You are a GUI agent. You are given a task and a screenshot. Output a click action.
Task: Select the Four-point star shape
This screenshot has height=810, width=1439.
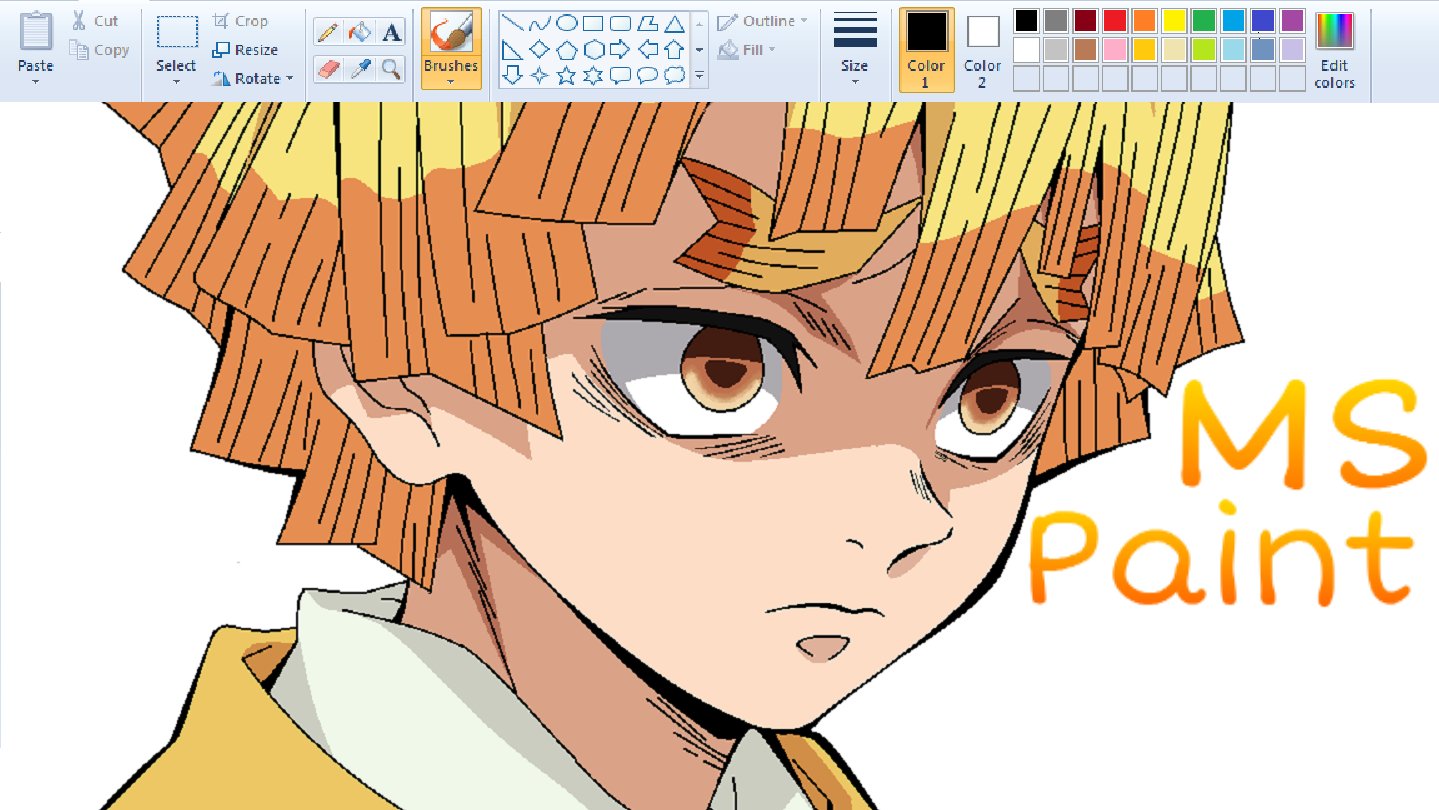click(x=539, y=75)
